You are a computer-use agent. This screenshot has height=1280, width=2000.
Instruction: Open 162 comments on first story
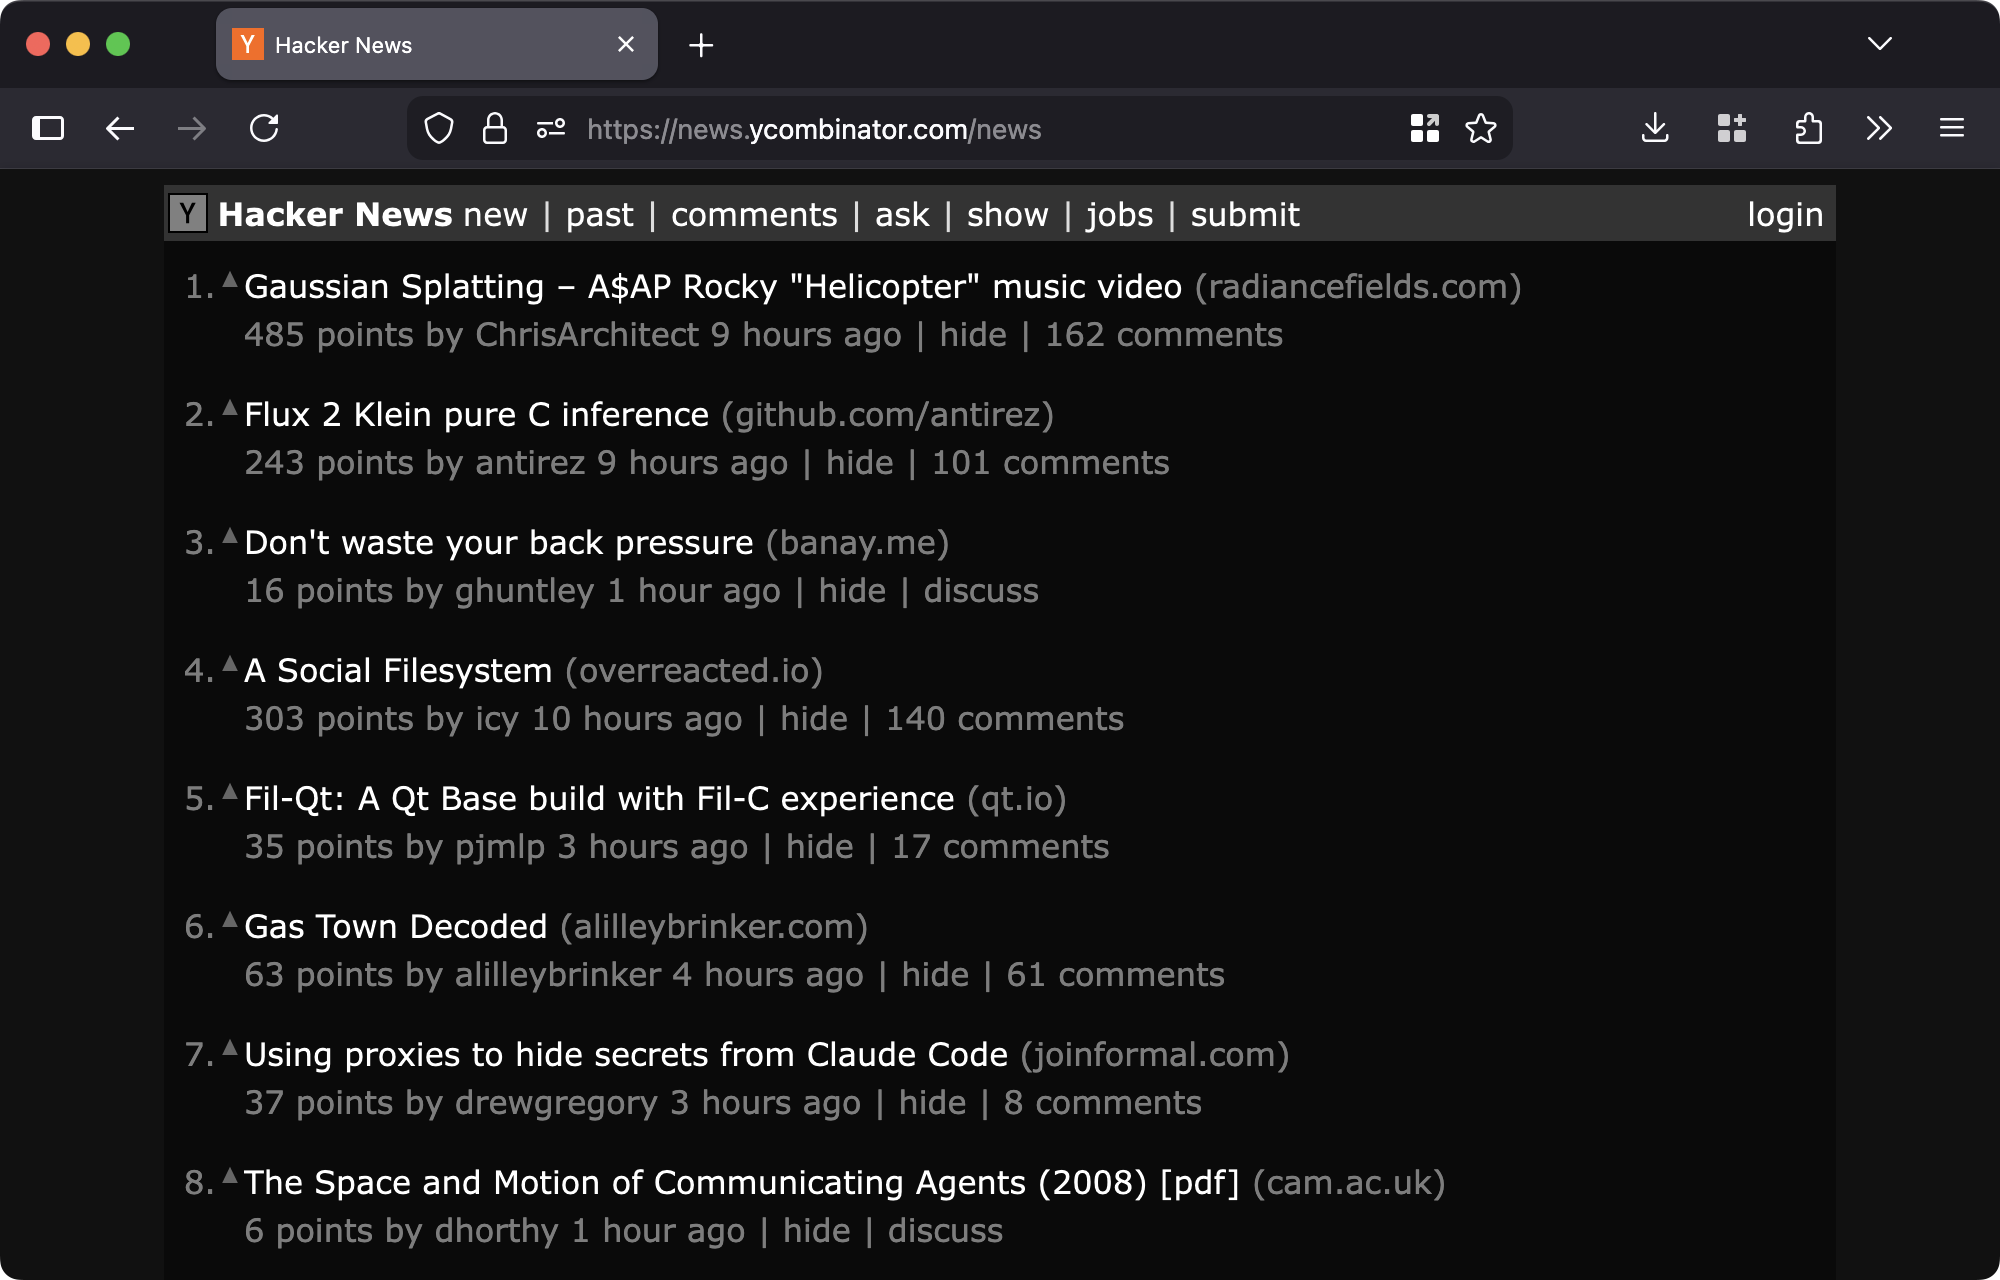click(1163, 335)
